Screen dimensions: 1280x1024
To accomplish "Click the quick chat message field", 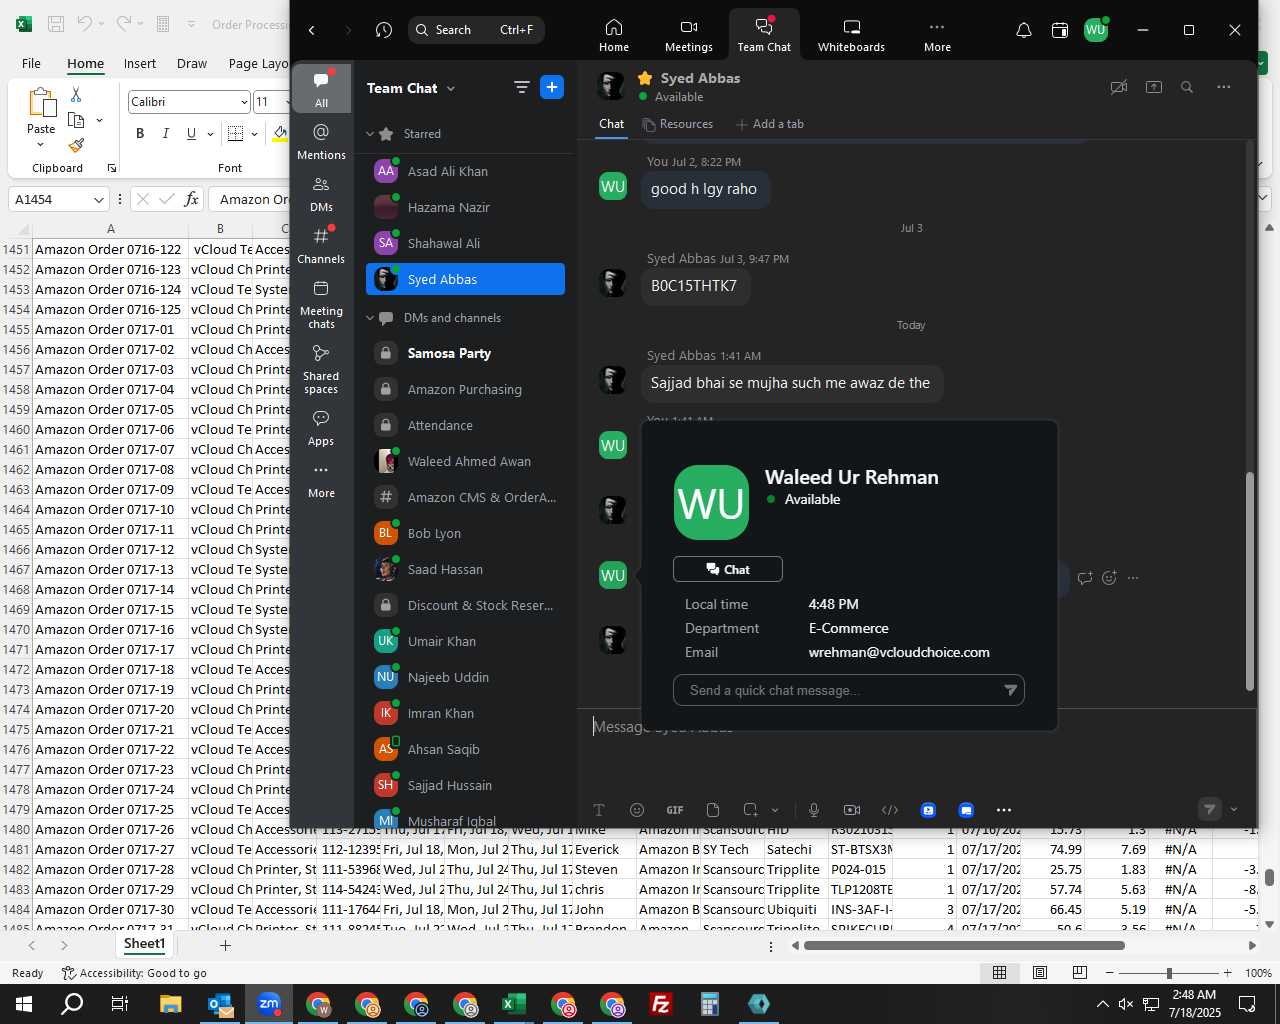I will [x=849, y=690].
